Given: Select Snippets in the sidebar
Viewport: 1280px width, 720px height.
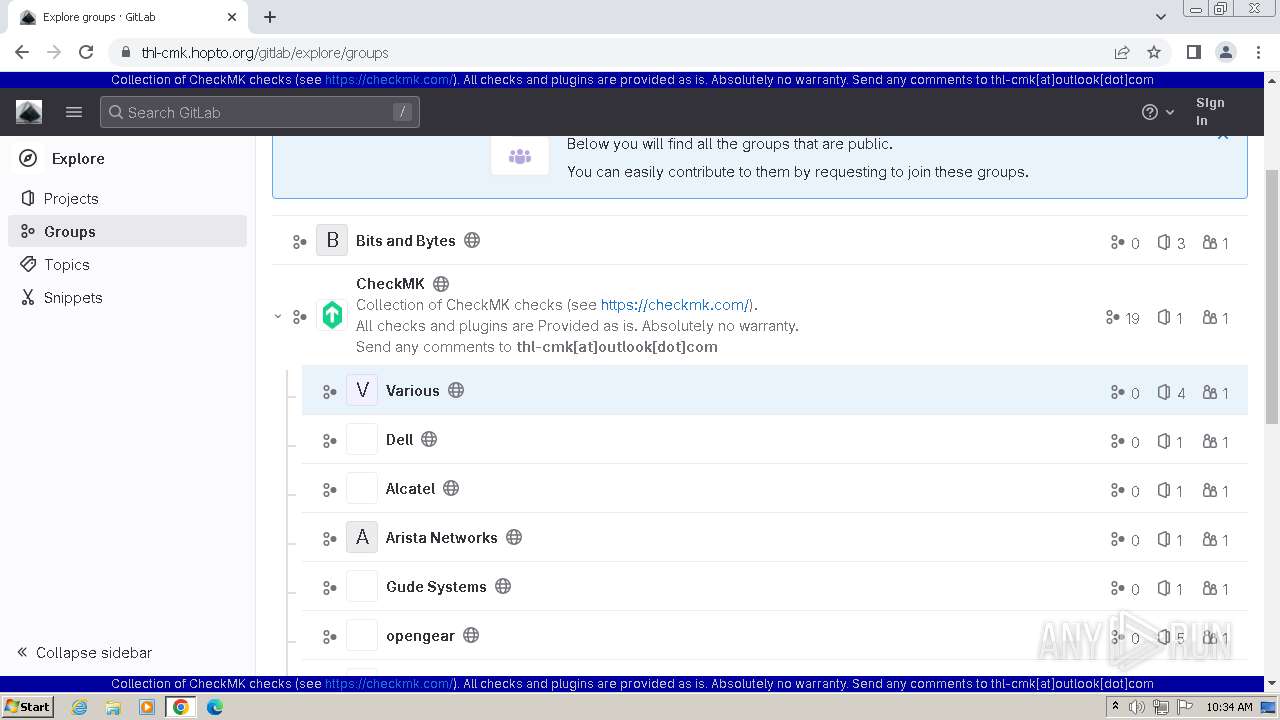Looking at the screenshot, I should [x=73, y=297].
